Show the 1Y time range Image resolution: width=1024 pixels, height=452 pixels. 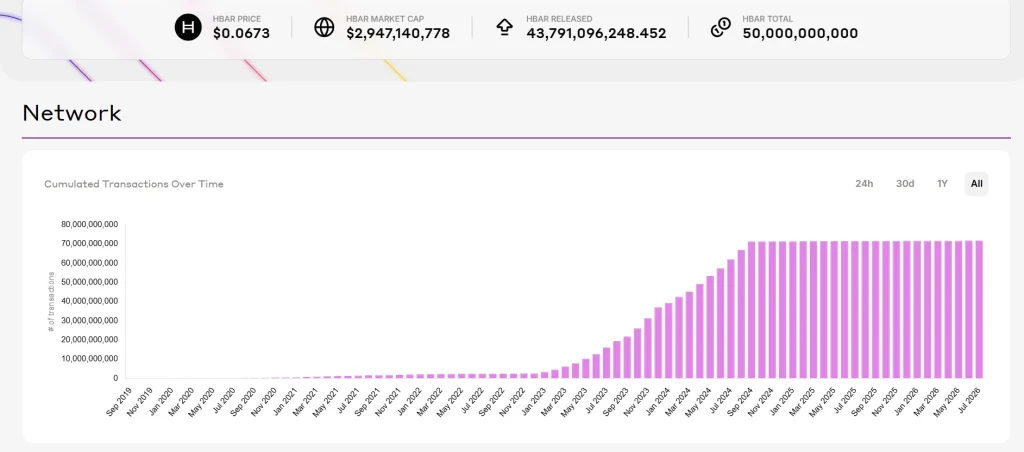[x=942, y=184]
